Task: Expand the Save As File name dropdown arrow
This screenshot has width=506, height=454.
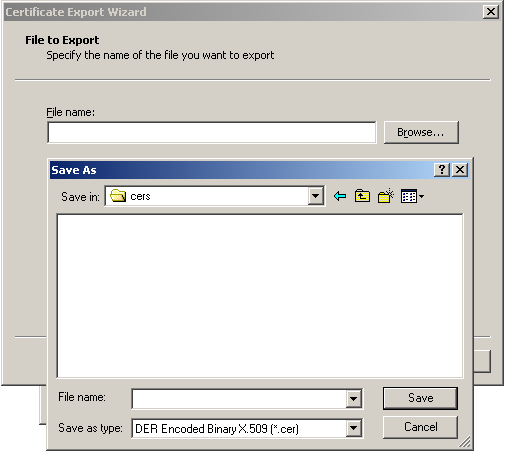Action: pyautogui.click(x=353, y=398)
